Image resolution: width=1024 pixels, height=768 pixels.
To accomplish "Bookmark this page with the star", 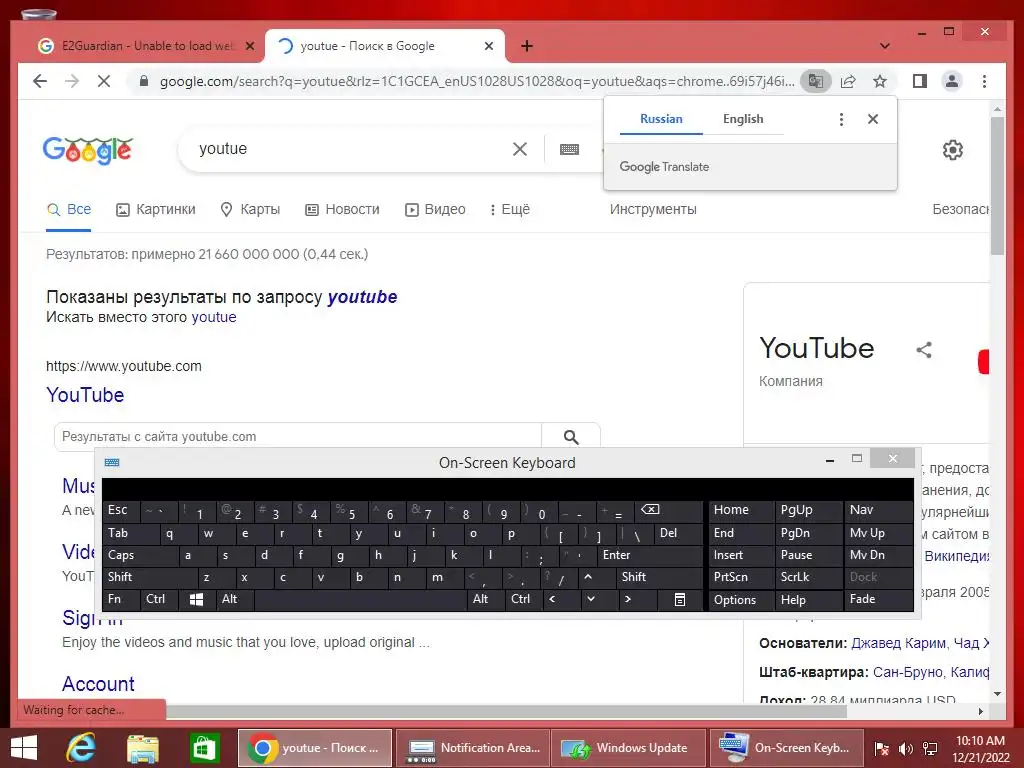I will [x=880, y=81].
